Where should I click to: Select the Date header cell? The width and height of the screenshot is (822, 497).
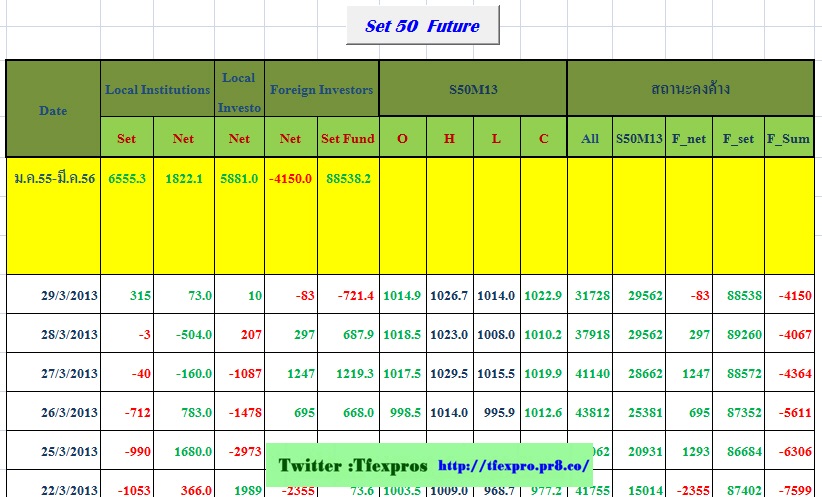[53, 110]
